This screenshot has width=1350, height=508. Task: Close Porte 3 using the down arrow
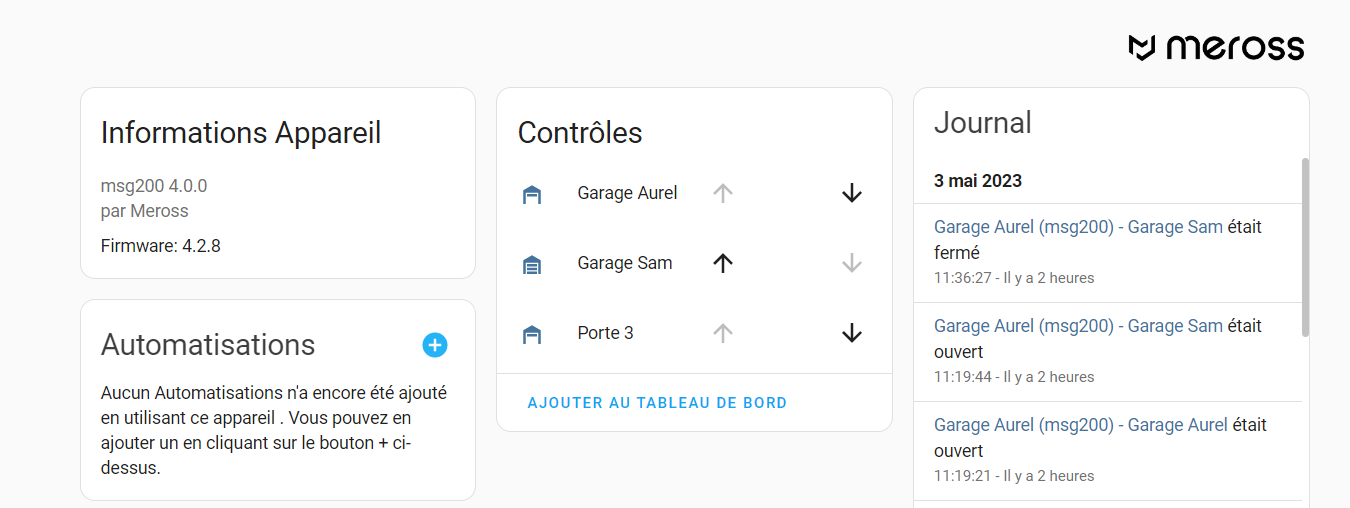click(851, 333)
